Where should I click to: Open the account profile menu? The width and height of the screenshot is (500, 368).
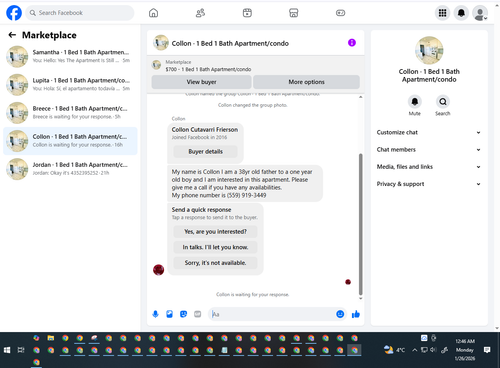480,13
